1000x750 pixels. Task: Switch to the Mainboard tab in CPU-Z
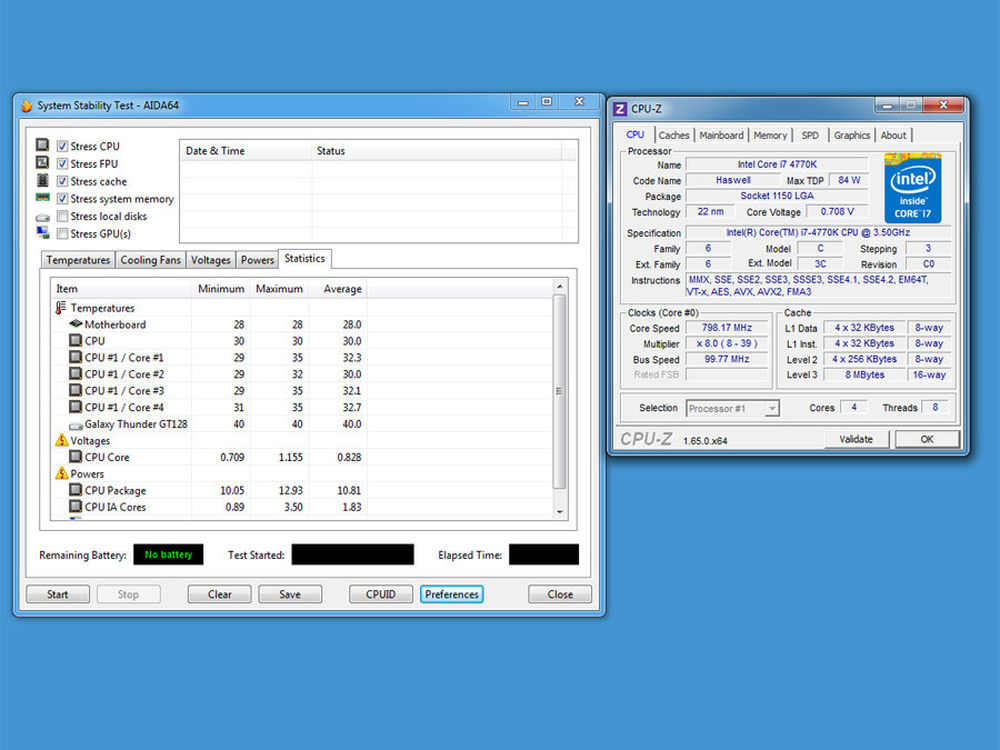[721, 135]
